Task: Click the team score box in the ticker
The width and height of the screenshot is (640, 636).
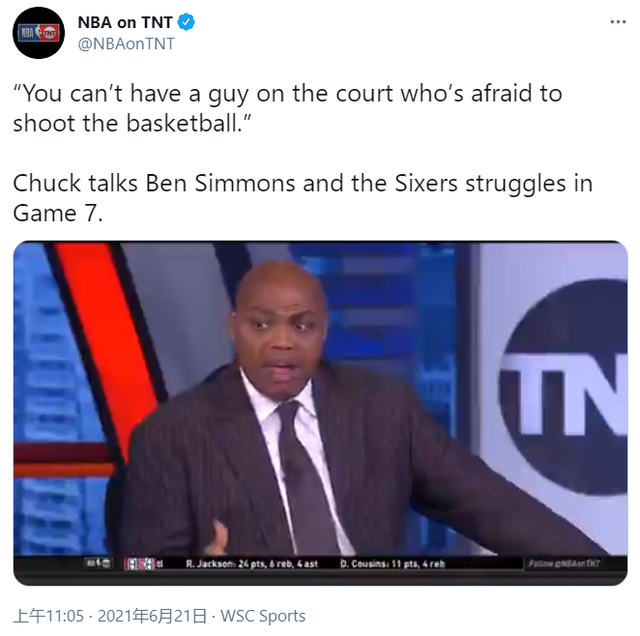Action: click(143, 564)
